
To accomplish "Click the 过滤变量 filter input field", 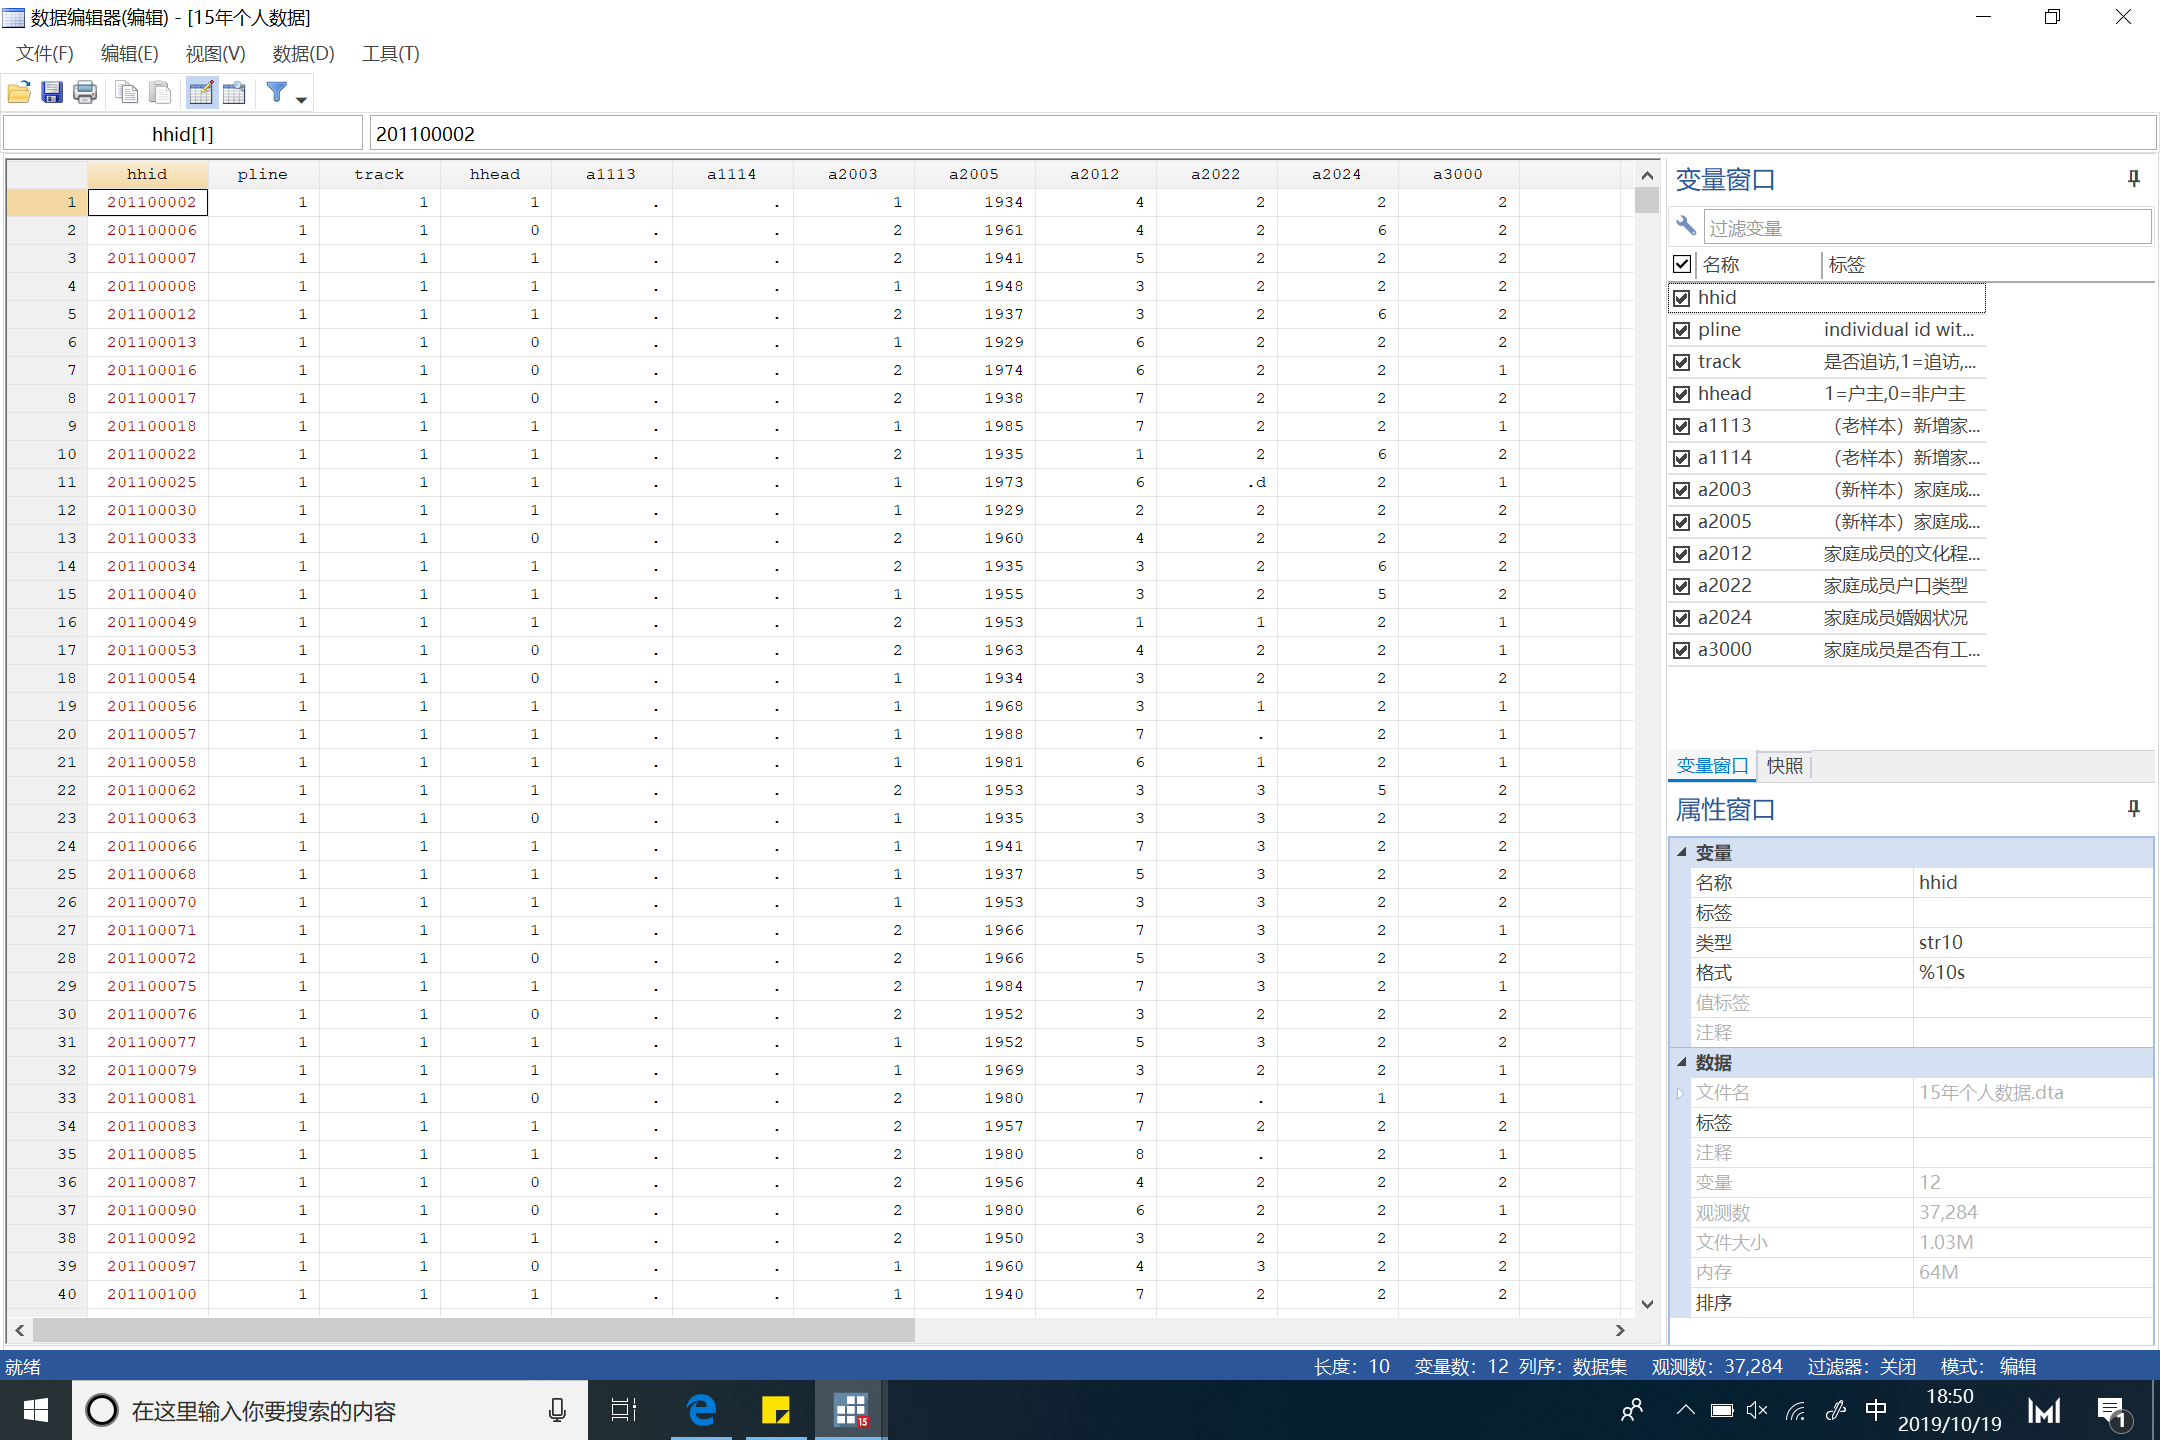I will [x=1925, y=228].
